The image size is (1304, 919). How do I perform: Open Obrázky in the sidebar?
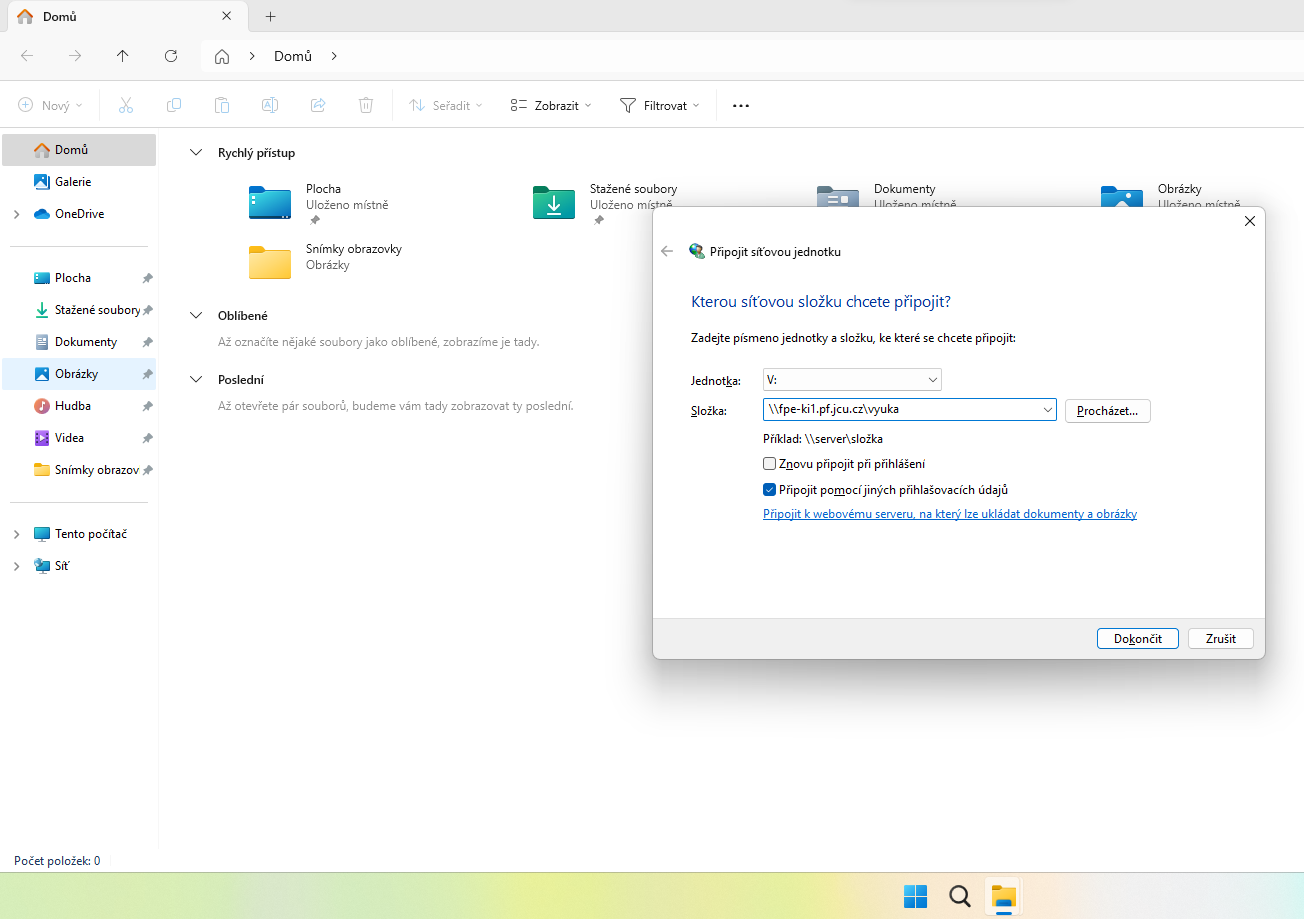coord(79,374)
